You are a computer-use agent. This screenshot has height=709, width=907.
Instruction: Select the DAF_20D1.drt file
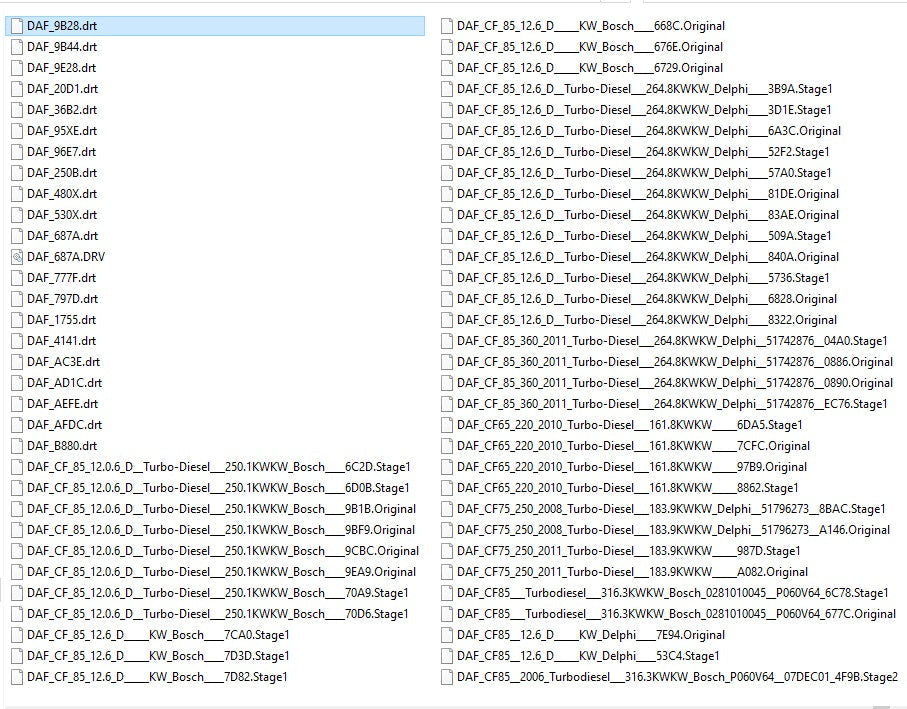pos(62,89)
